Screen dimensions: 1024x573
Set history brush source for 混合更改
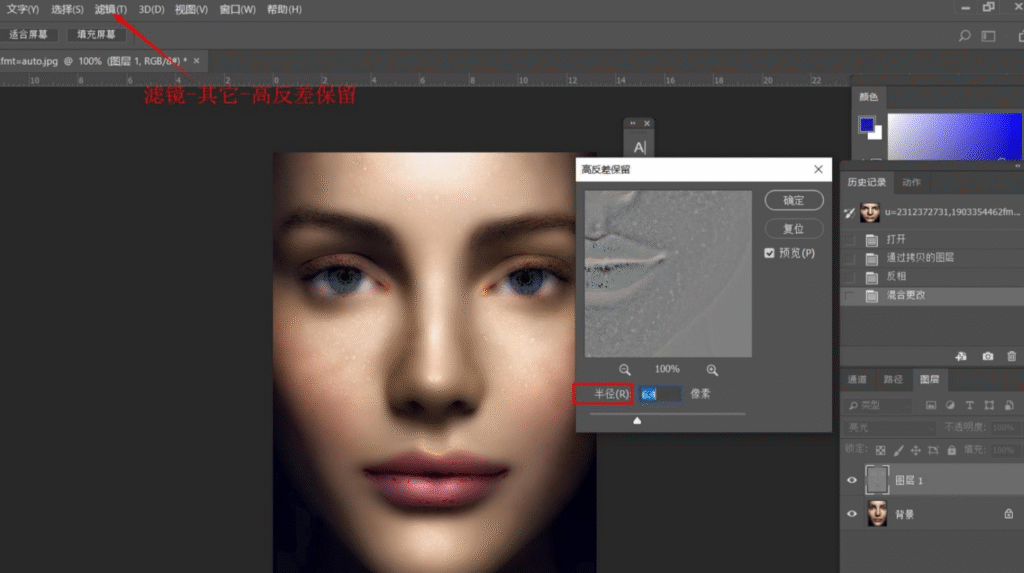[x=849, y=296]
